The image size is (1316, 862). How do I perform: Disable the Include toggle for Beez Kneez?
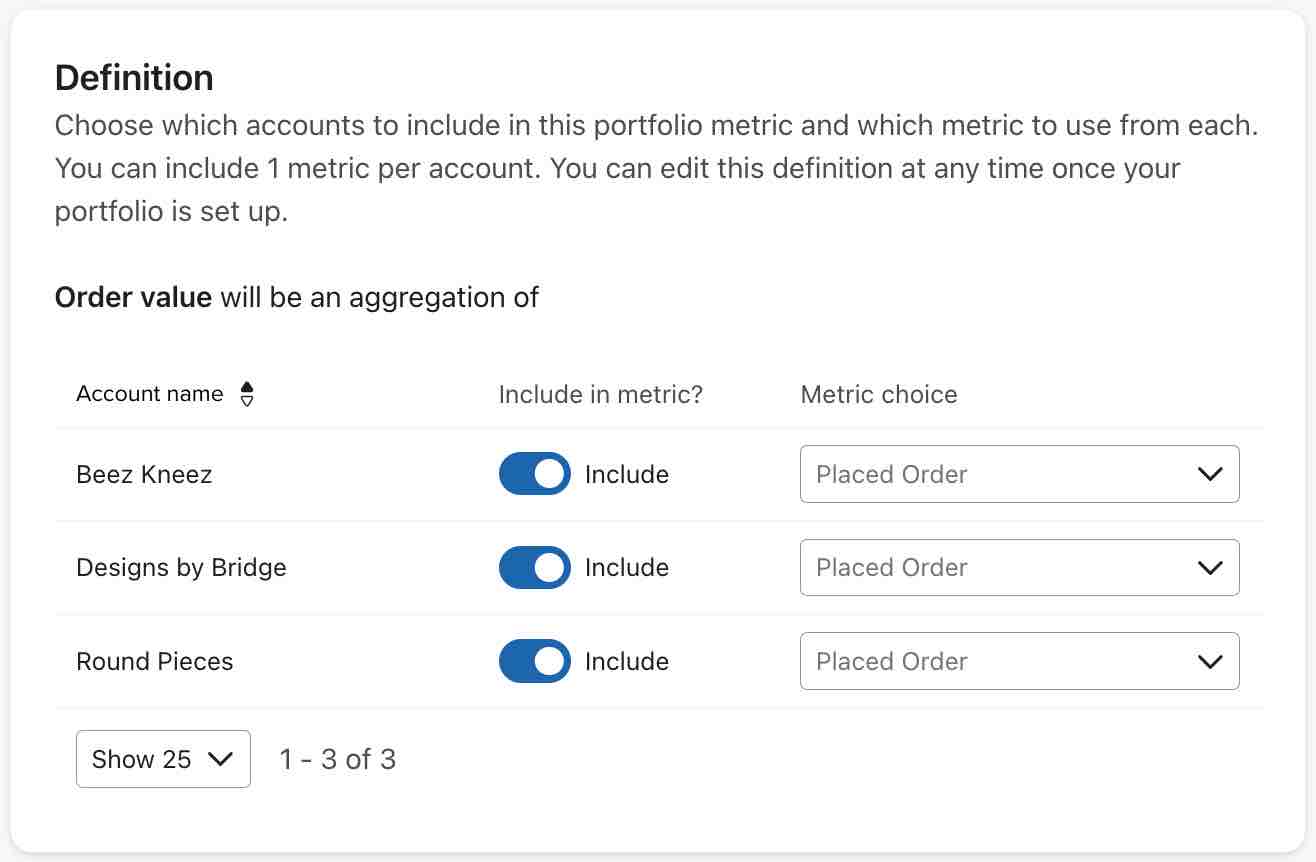point(534,474)
